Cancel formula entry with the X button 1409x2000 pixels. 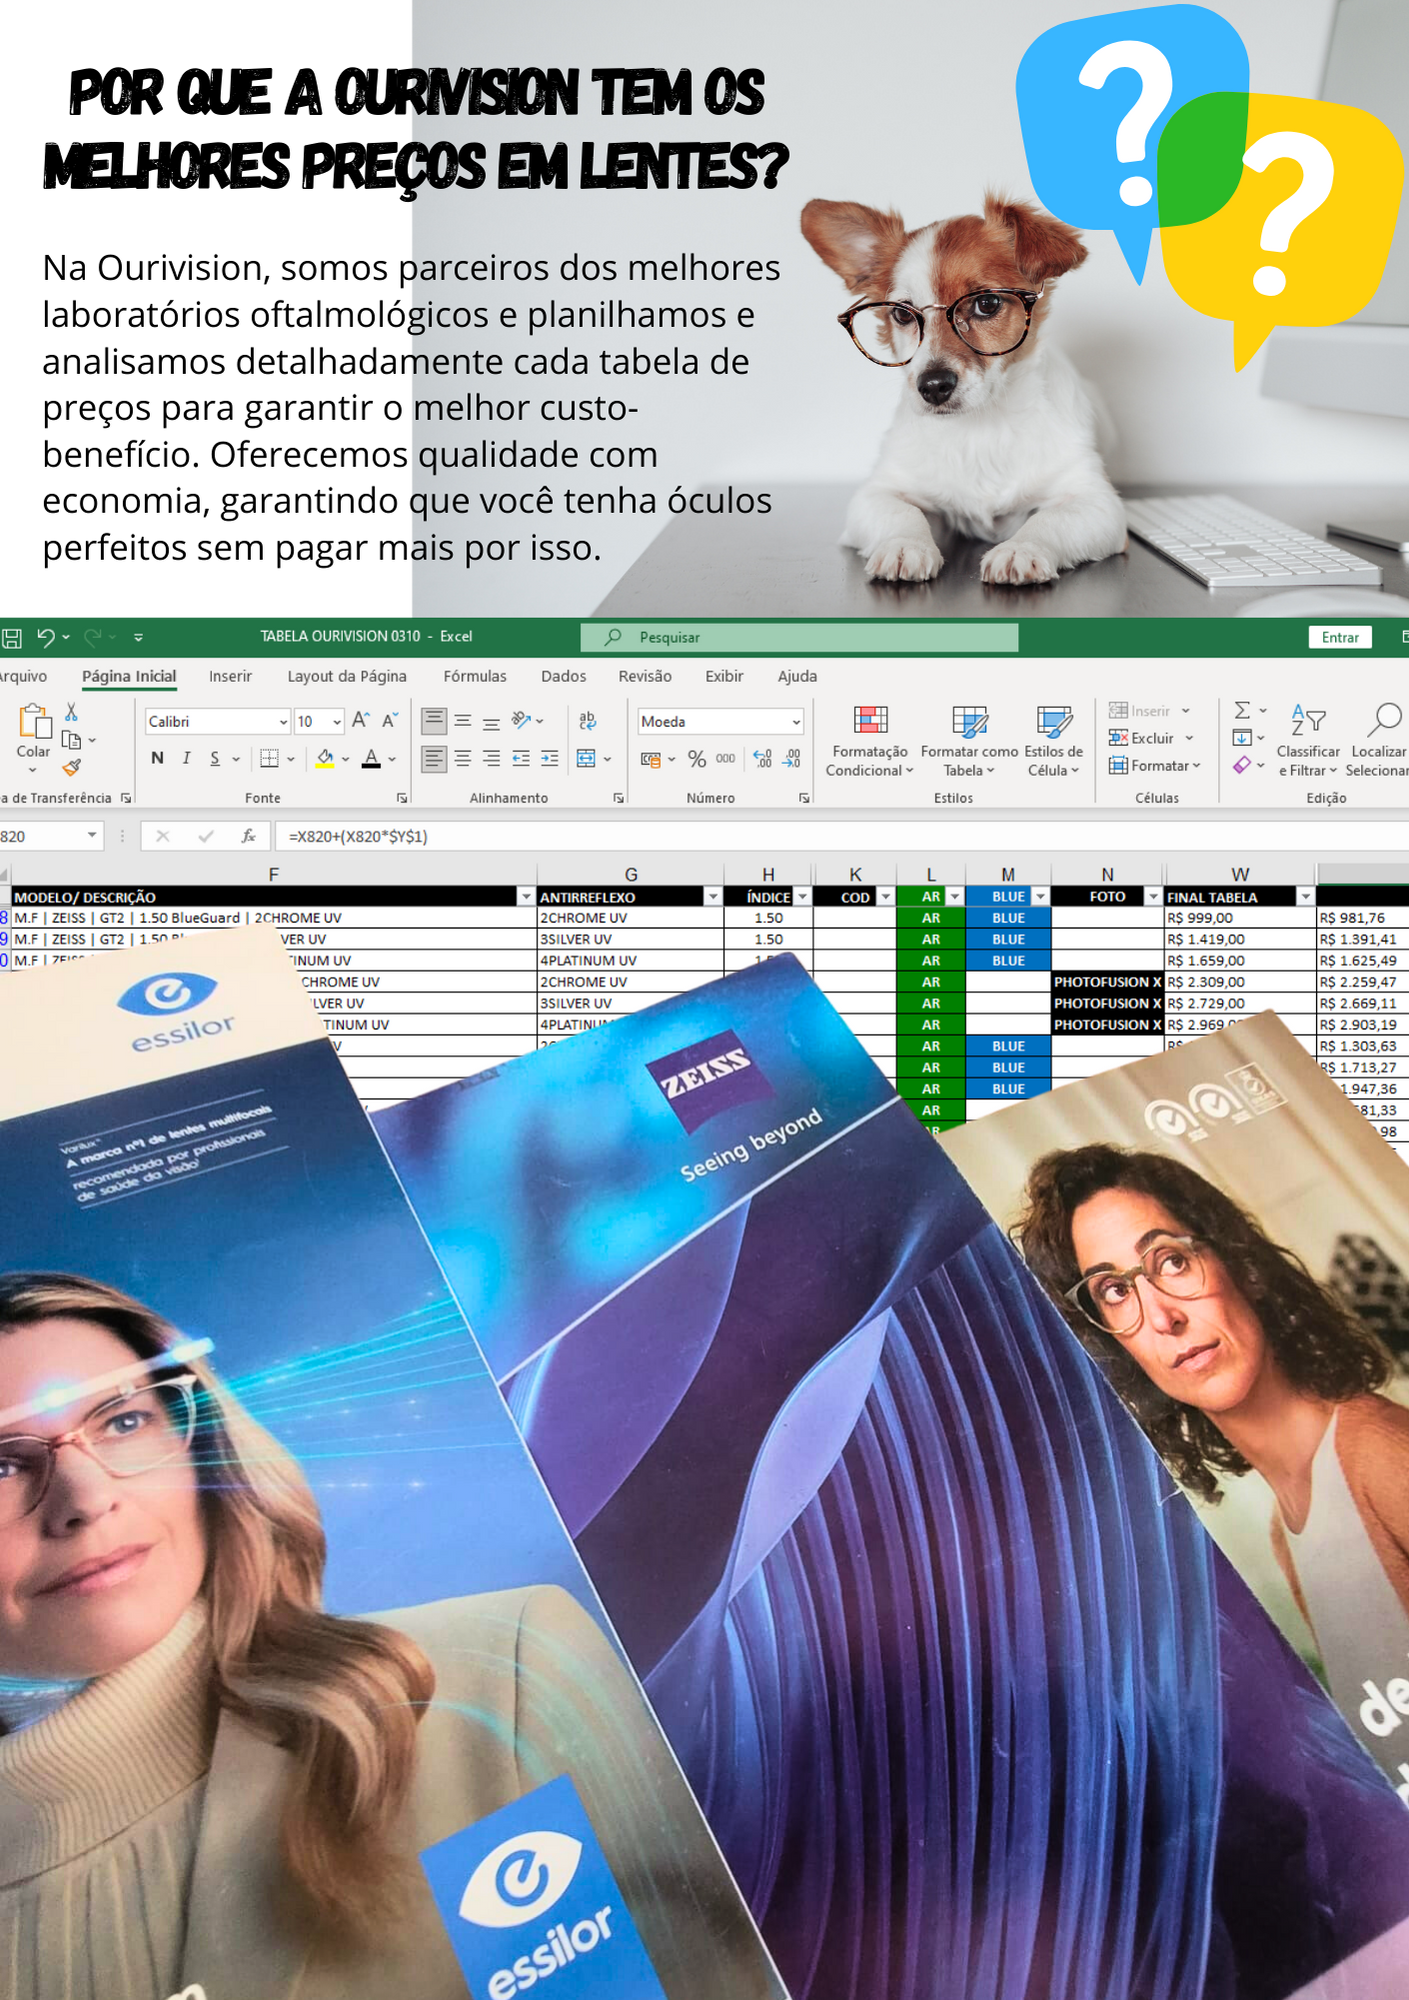pyautogui.click(x=163, y=836)
